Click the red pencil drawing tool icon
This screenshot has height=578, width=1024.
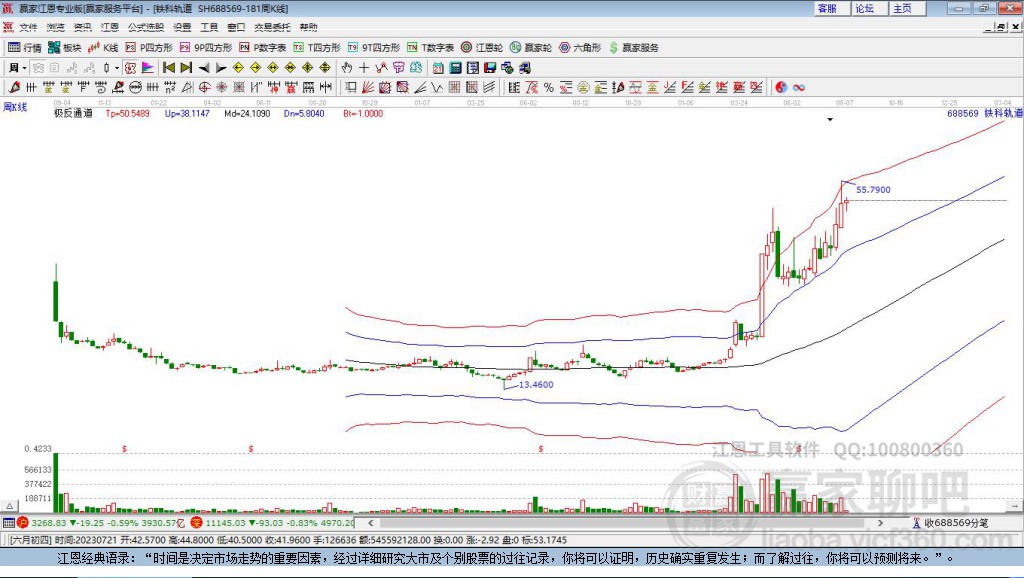[x=14, y=88]
